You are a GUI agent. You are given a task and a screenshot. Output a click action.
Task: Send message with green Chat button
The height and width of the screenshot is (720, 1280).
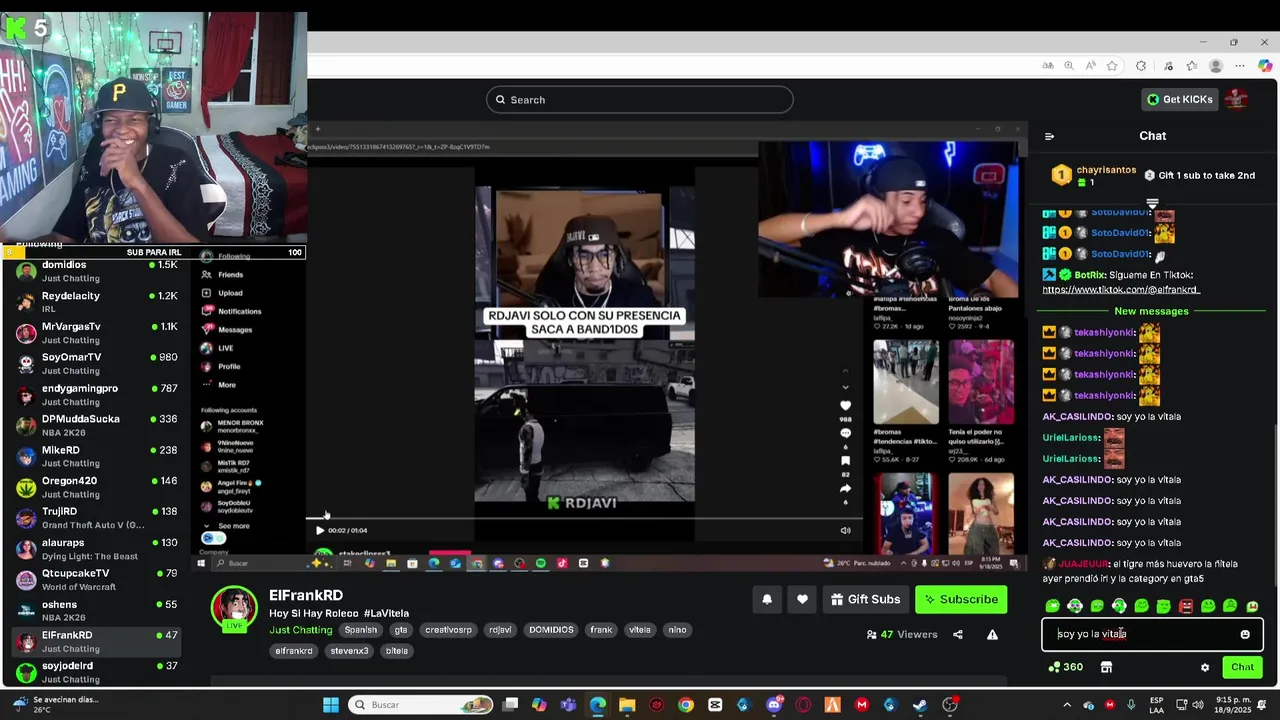coord(1242,667)
